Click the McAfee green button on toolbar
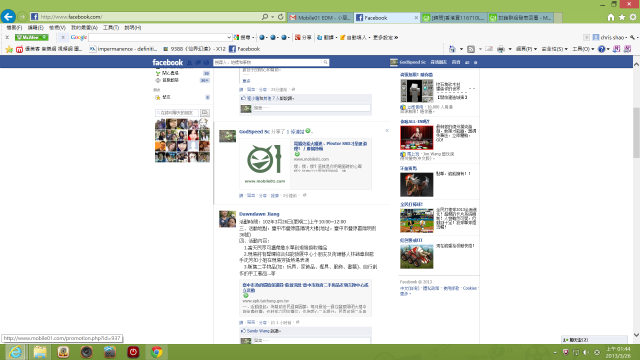Viewport: 640px width, 360px height. click(x=31, y=38)
